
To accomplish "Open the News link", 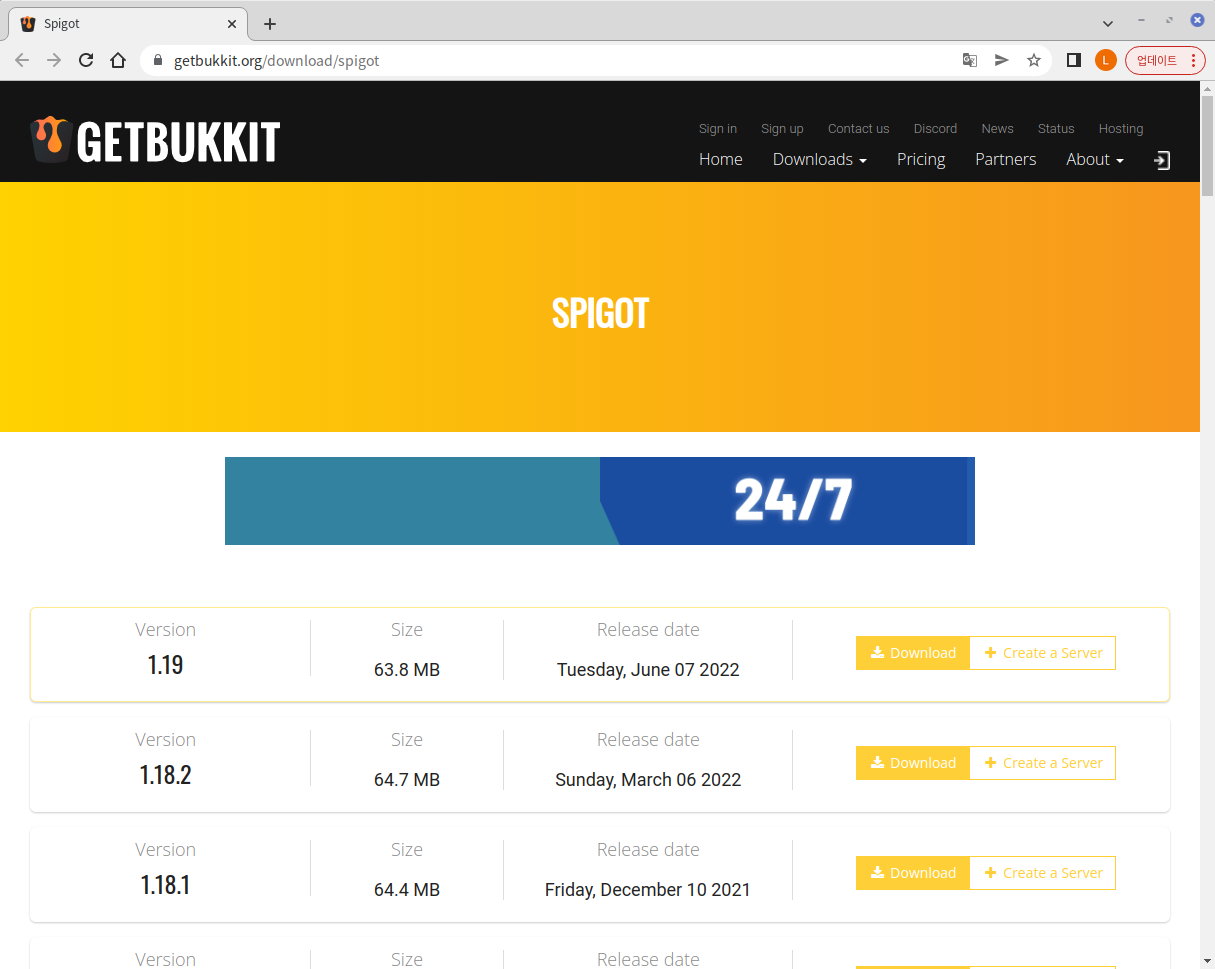I will 997,128.
